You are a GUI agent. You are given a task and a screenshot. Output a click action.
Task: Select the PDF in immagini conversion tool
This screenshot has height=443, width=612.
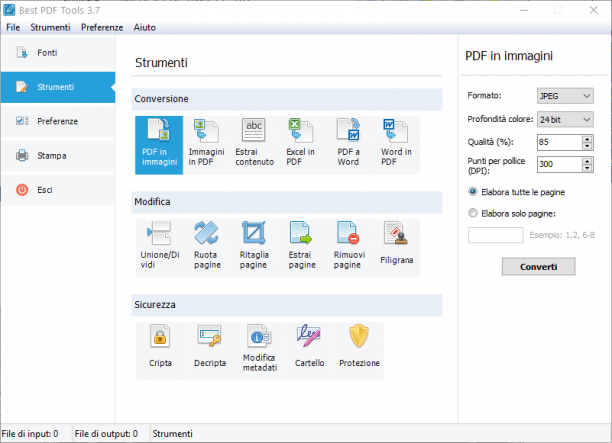pyautogui.click(x=159, y=145)
